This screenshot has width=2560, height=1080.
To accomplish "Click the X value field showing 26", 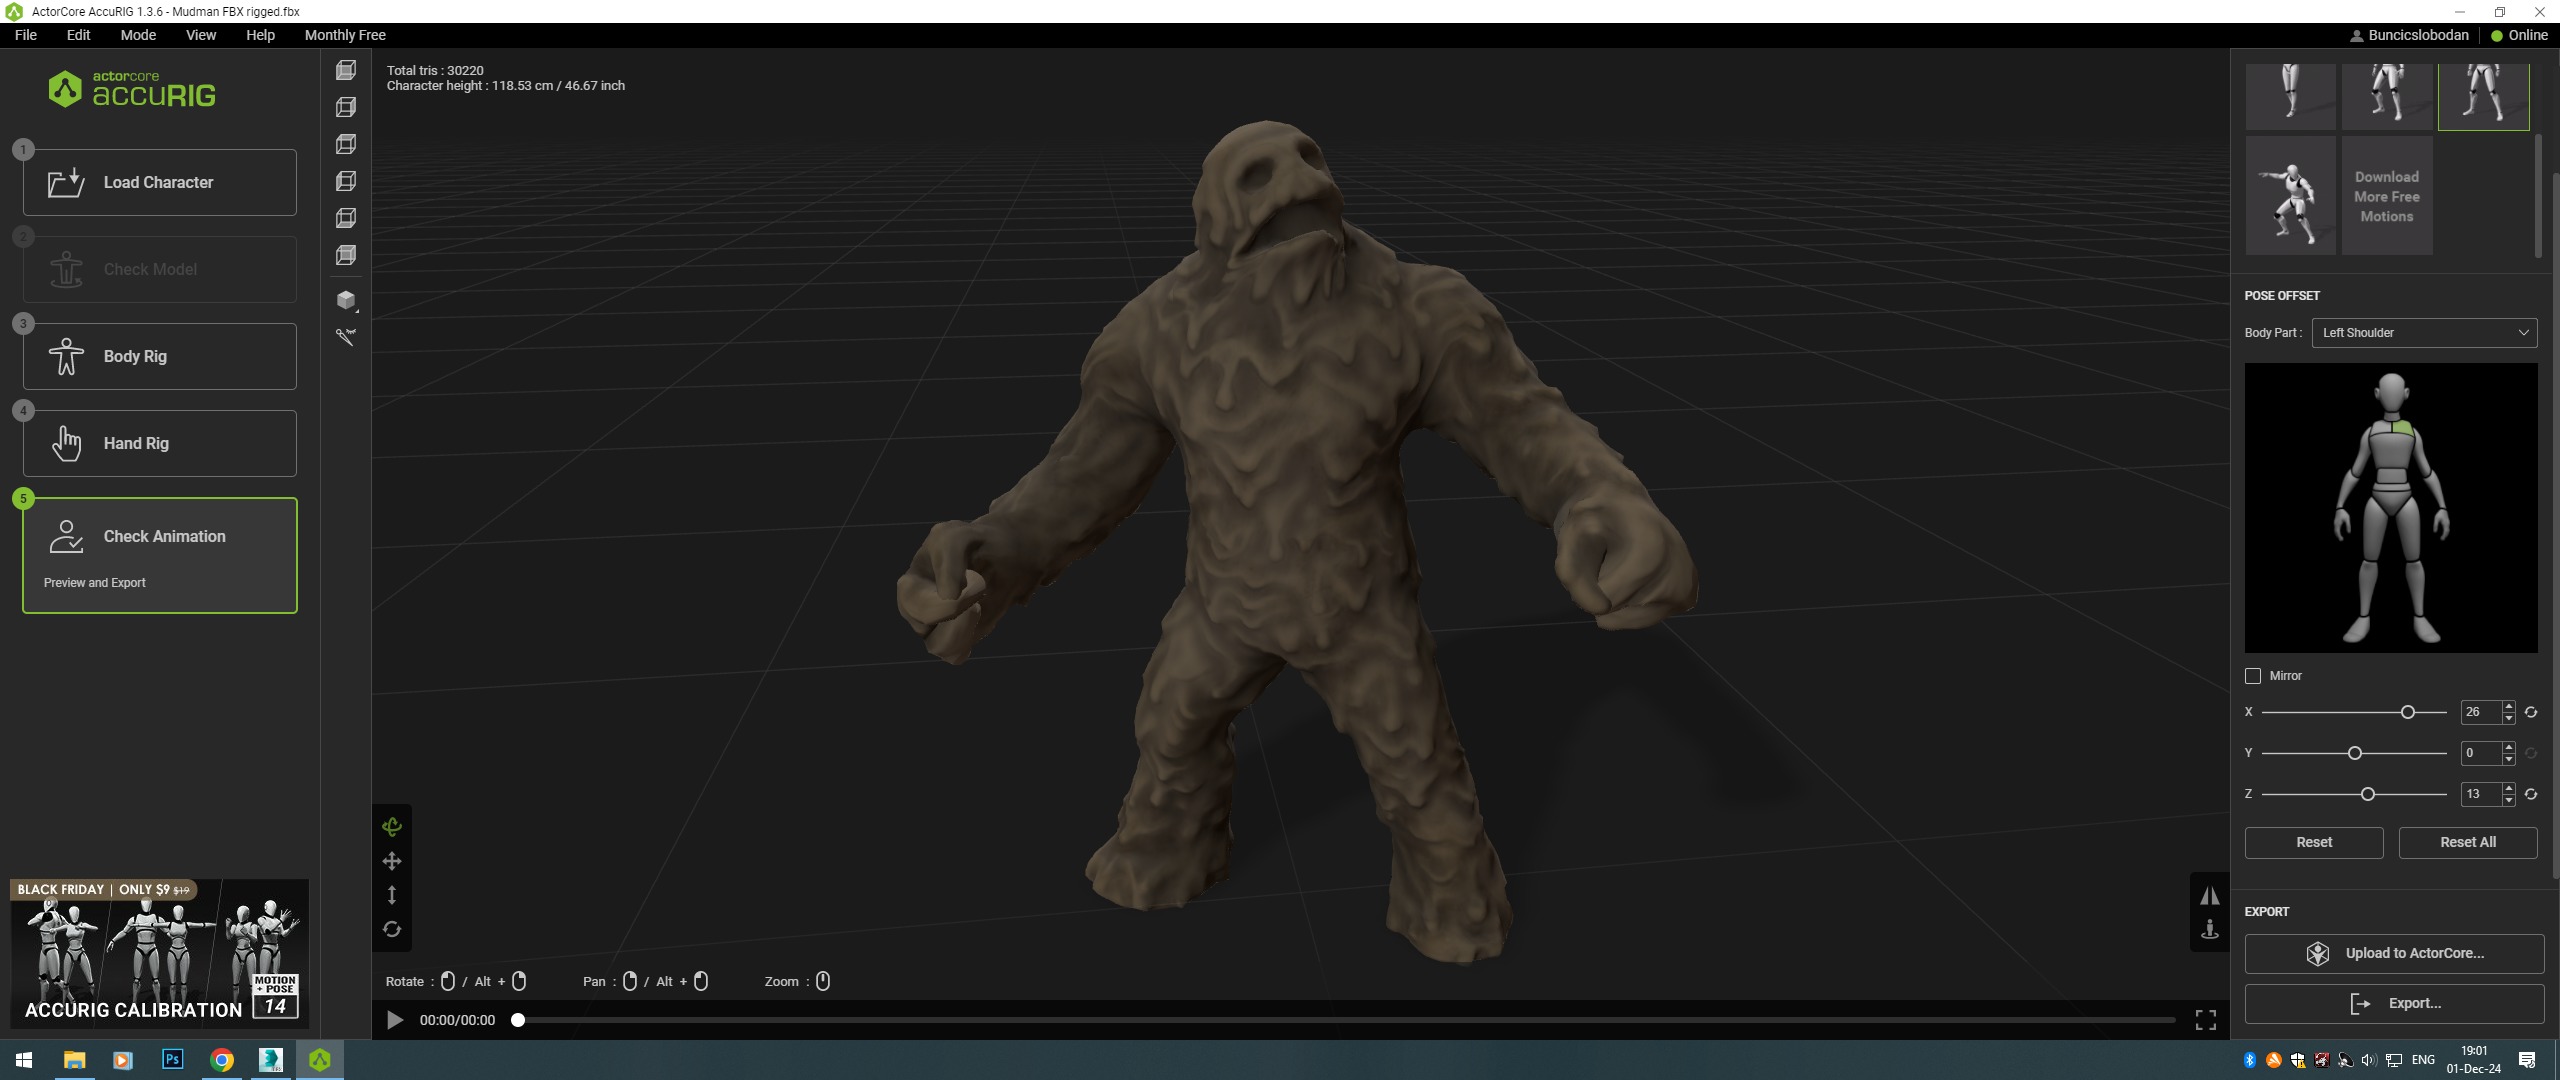I will 2481,712.
